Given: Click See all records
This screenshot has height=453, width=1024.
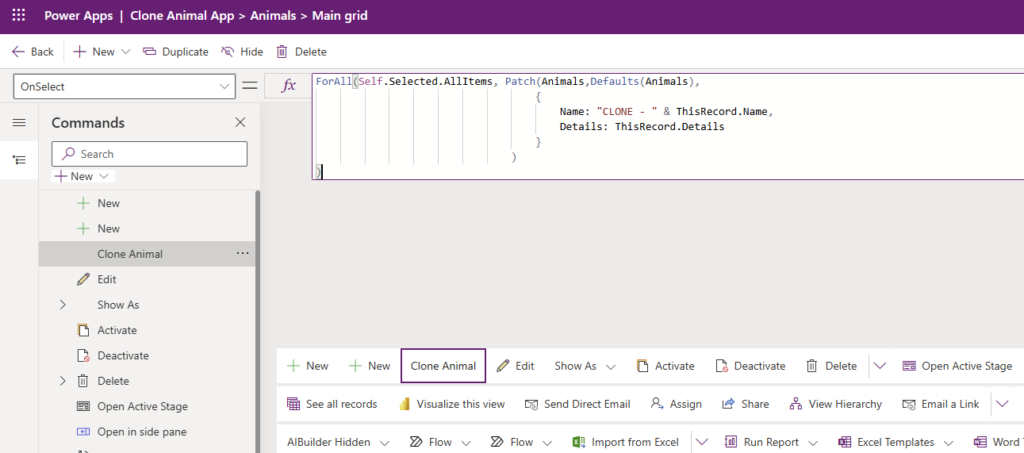Looking at the screenshot, I should click(x=332, y=404).
